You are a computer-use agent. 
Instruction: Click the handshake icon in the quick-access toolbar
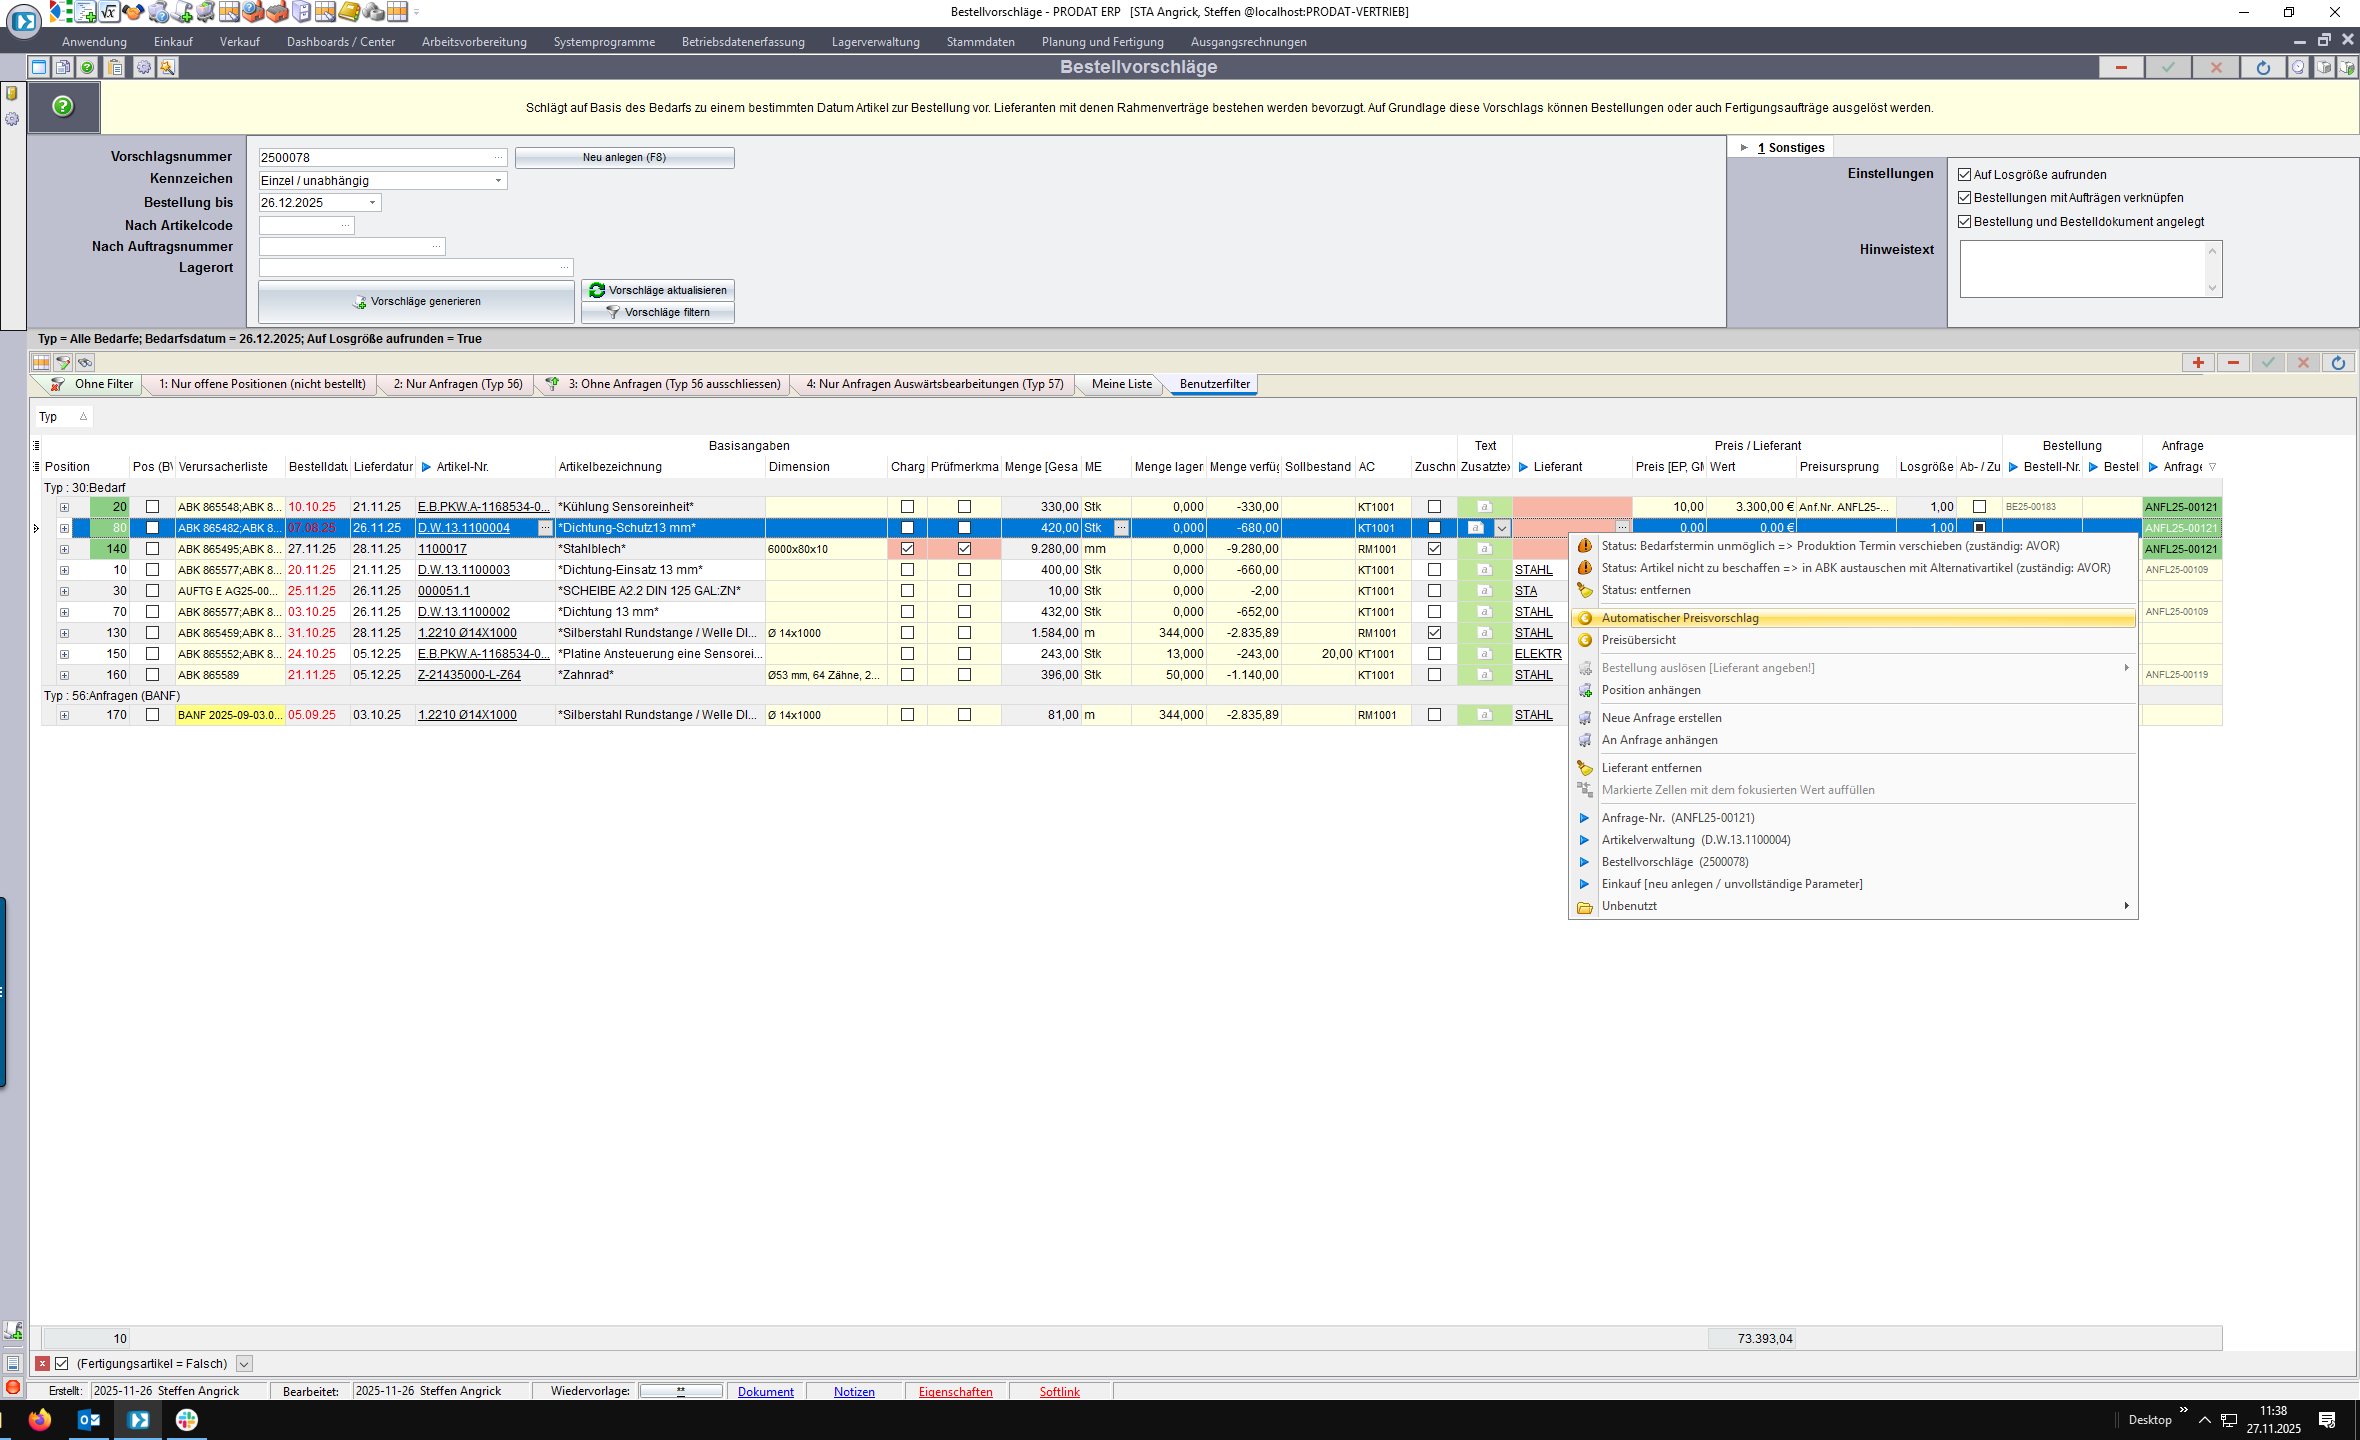click(133, 12)
